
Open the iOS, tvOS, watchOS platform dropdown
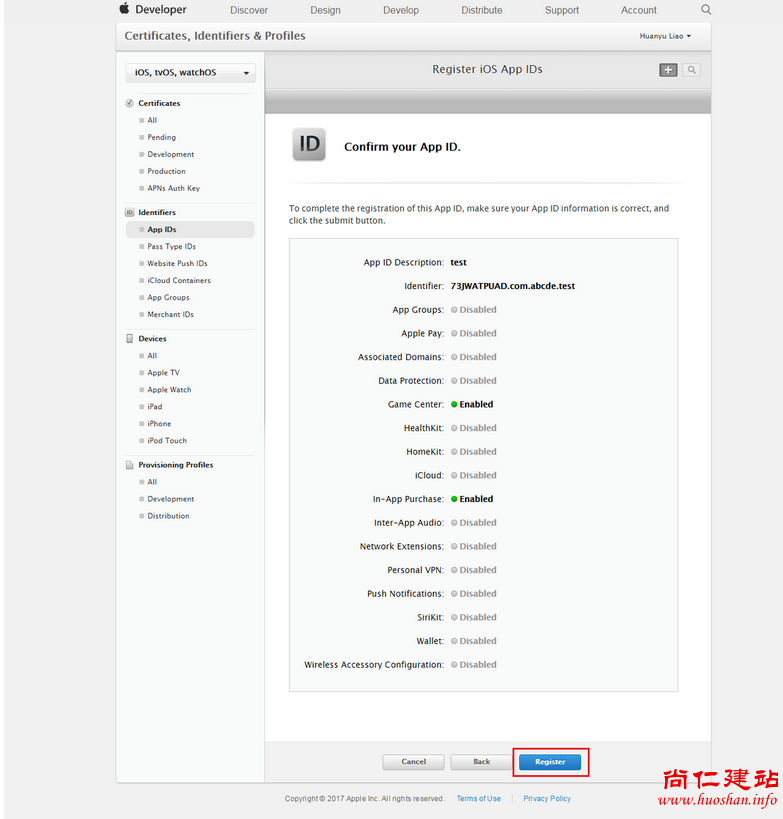pyautogui.click(x=190, y=73)
